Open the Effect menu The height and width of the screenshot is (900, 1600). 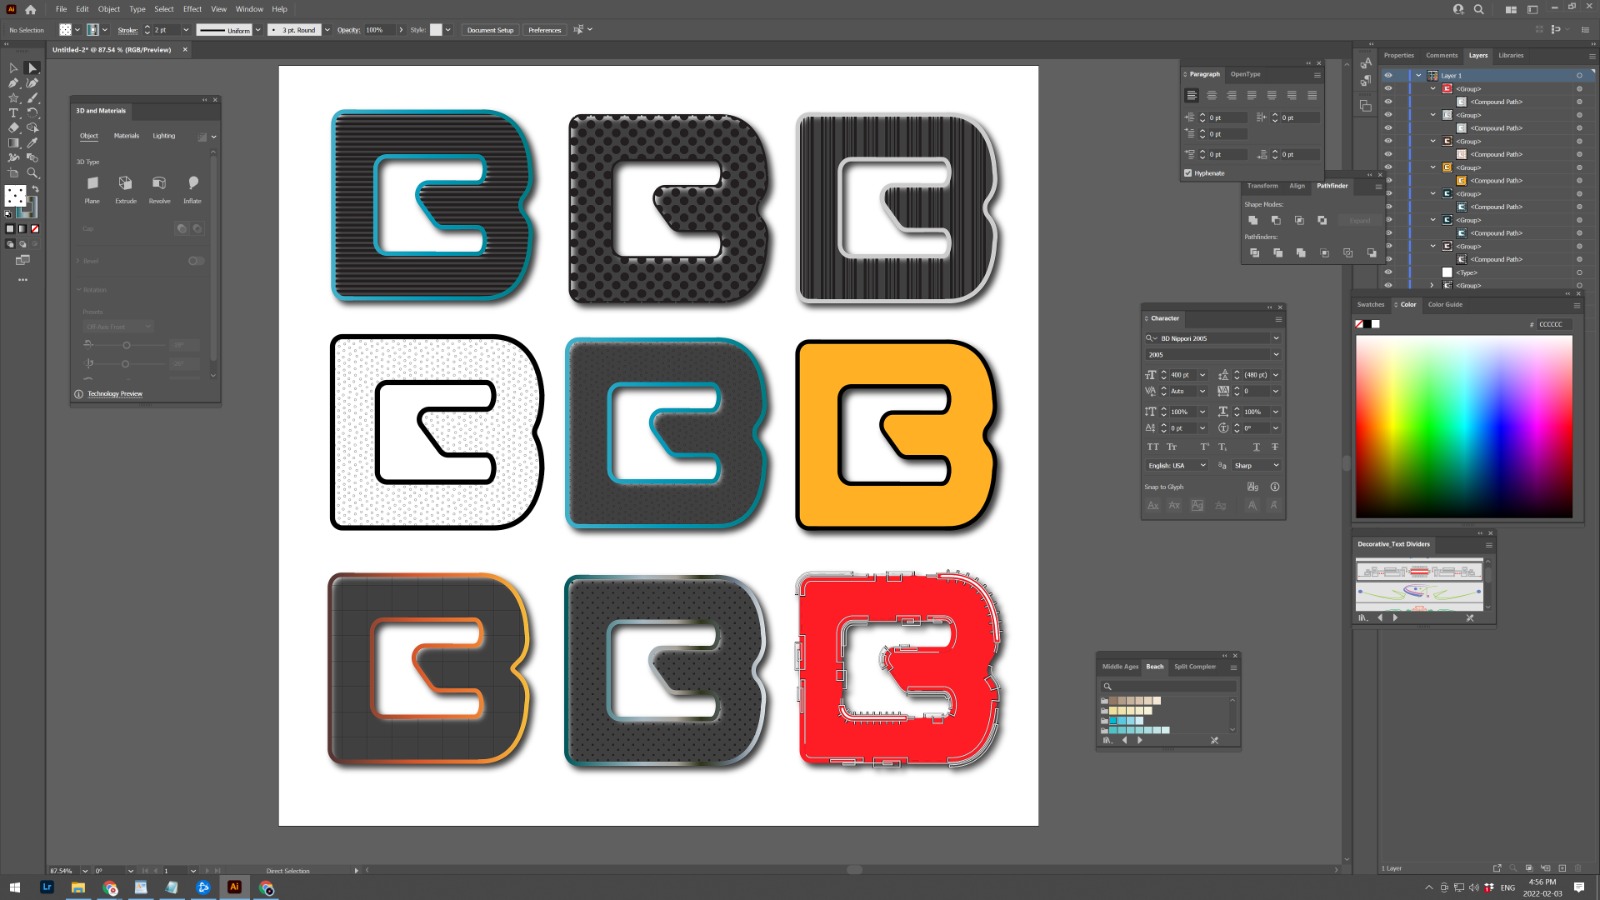click(192, 9)
